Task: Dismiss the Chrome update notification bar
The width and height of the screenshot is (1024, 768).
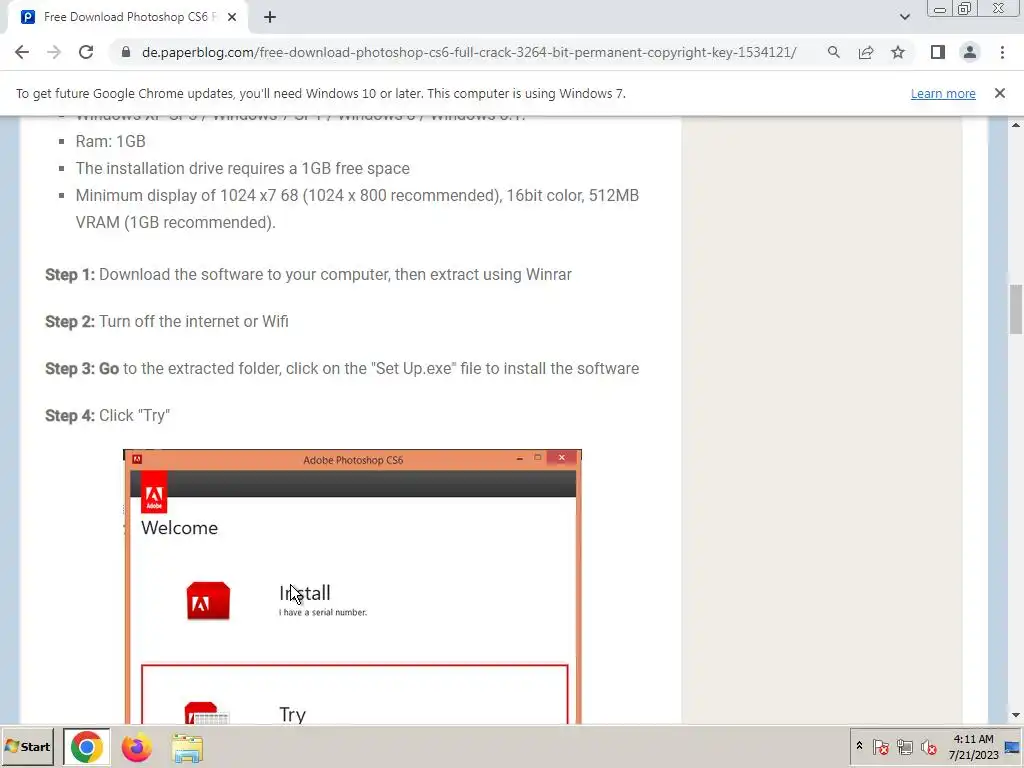Action: coord(1000,93)
